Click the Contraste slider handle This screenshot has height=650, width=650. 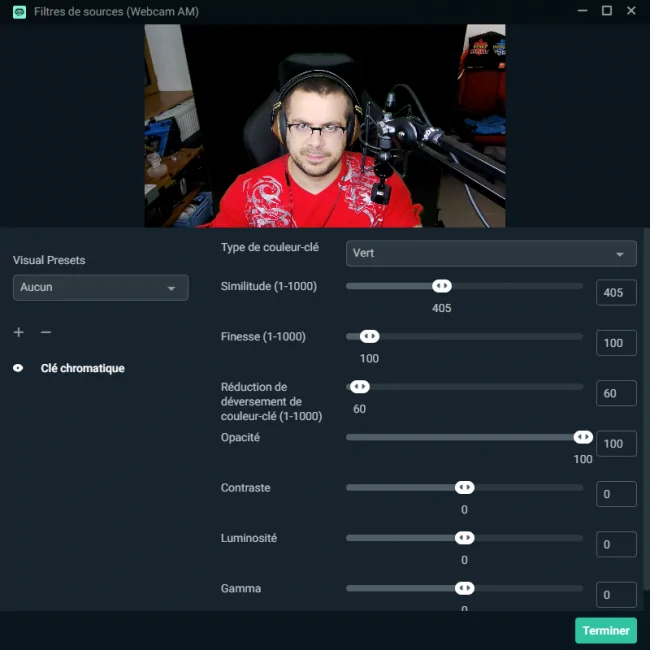click(464, 488)
